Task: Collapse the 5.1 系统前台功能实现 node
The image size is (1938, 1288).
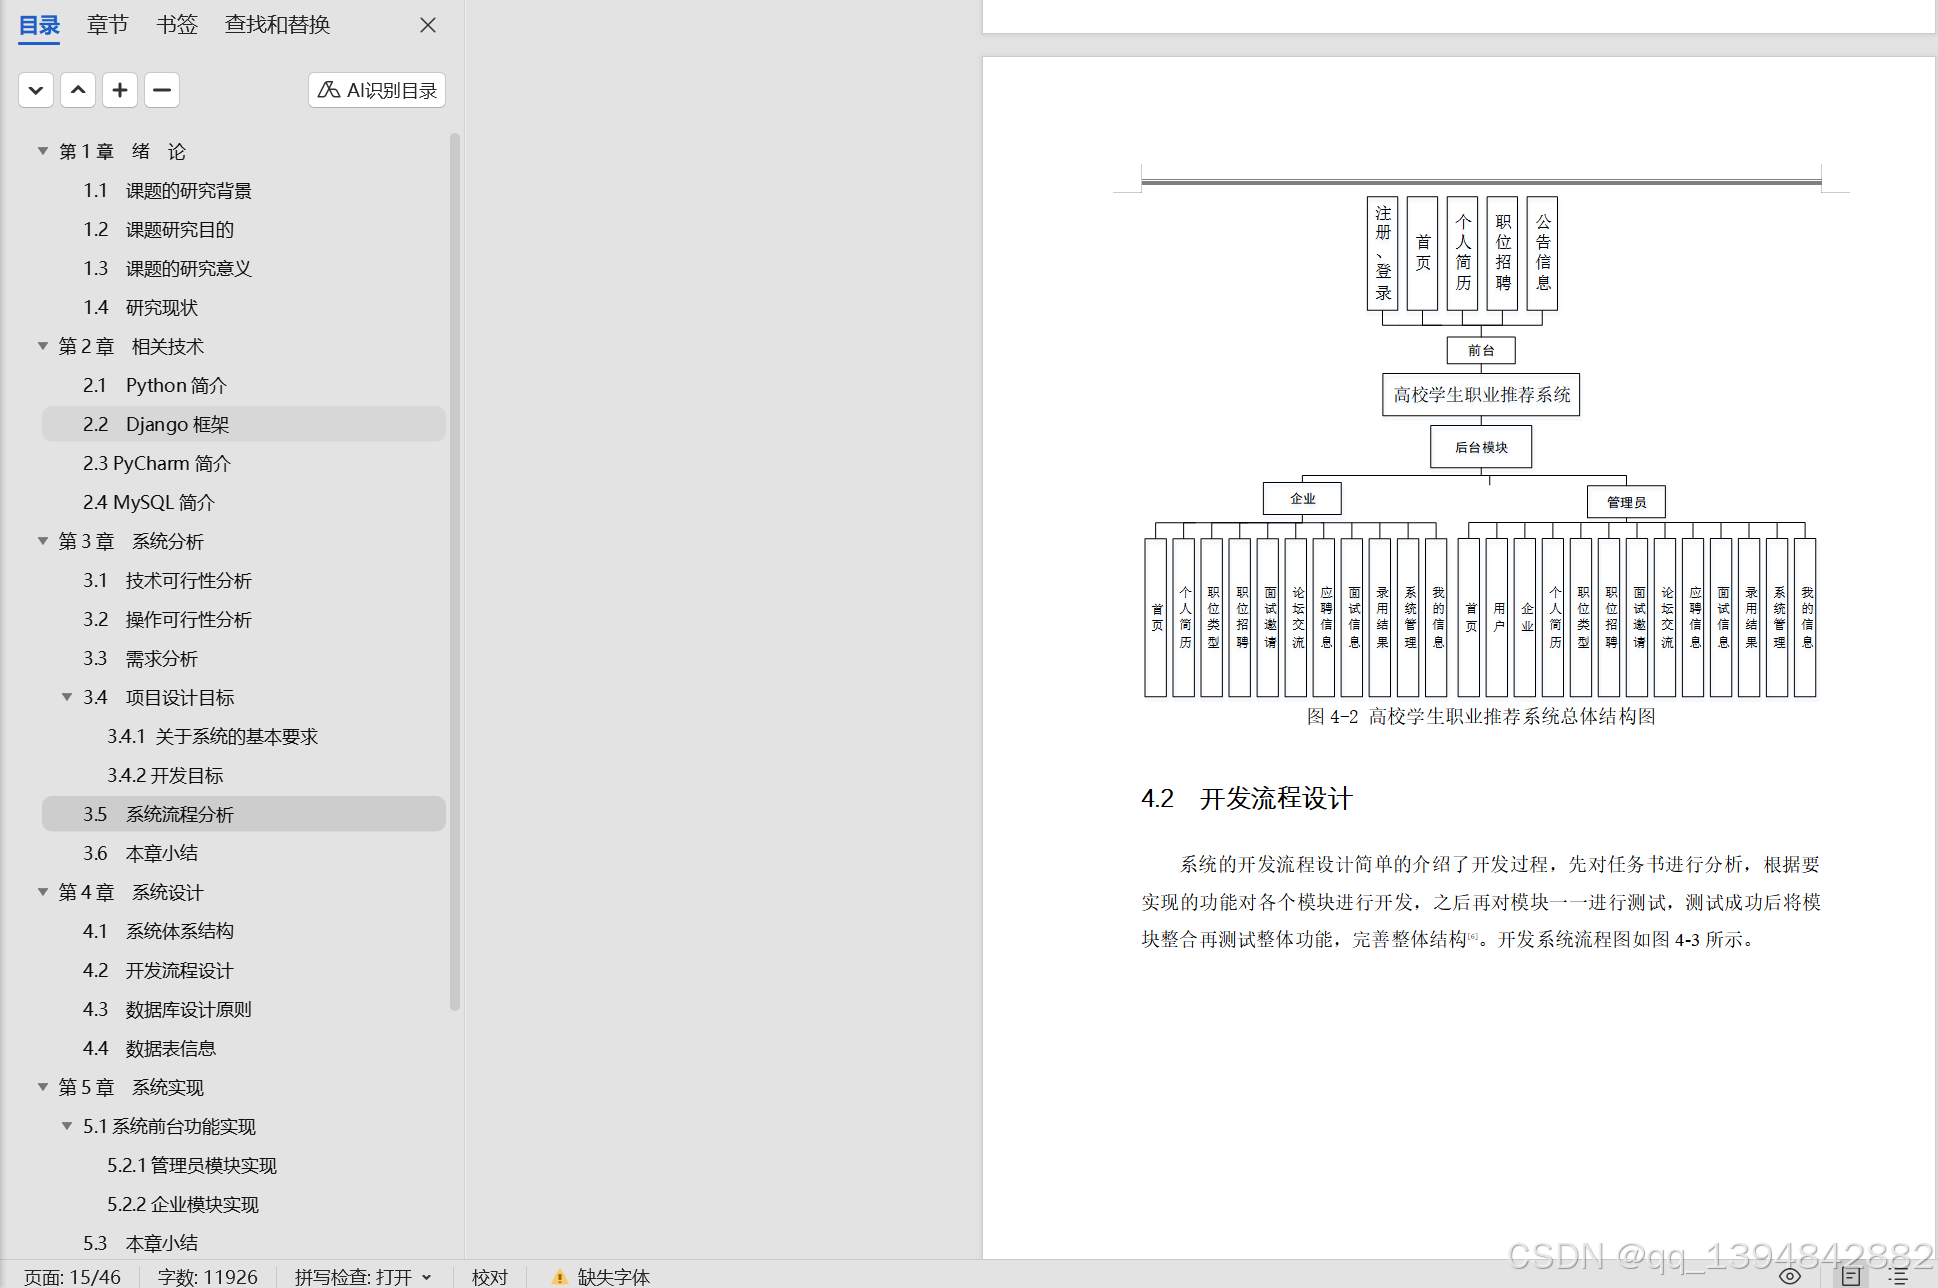Action: 67,1126
